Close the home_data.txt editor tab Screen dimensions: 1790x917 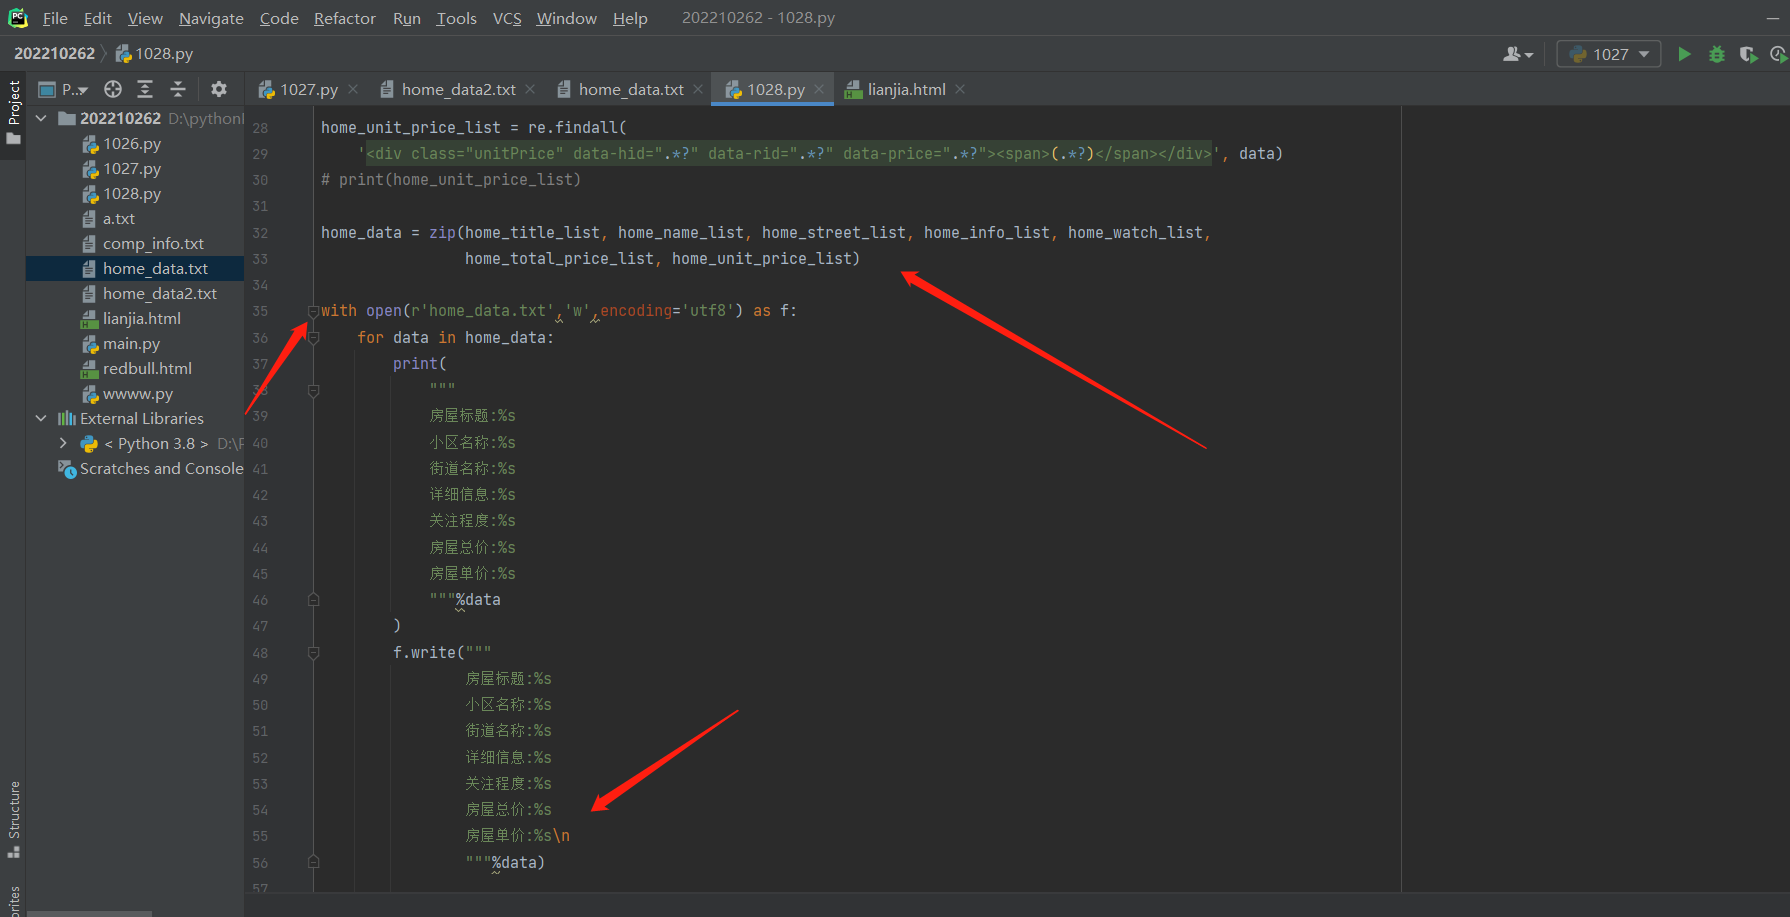coord(698,89)
